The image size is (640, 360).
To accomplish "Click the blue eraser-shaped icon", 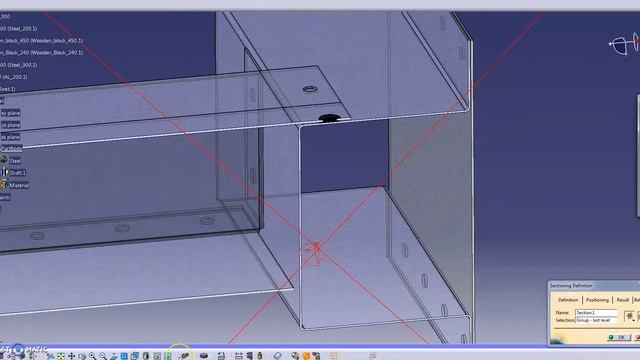I will click(x=278, y=356).
